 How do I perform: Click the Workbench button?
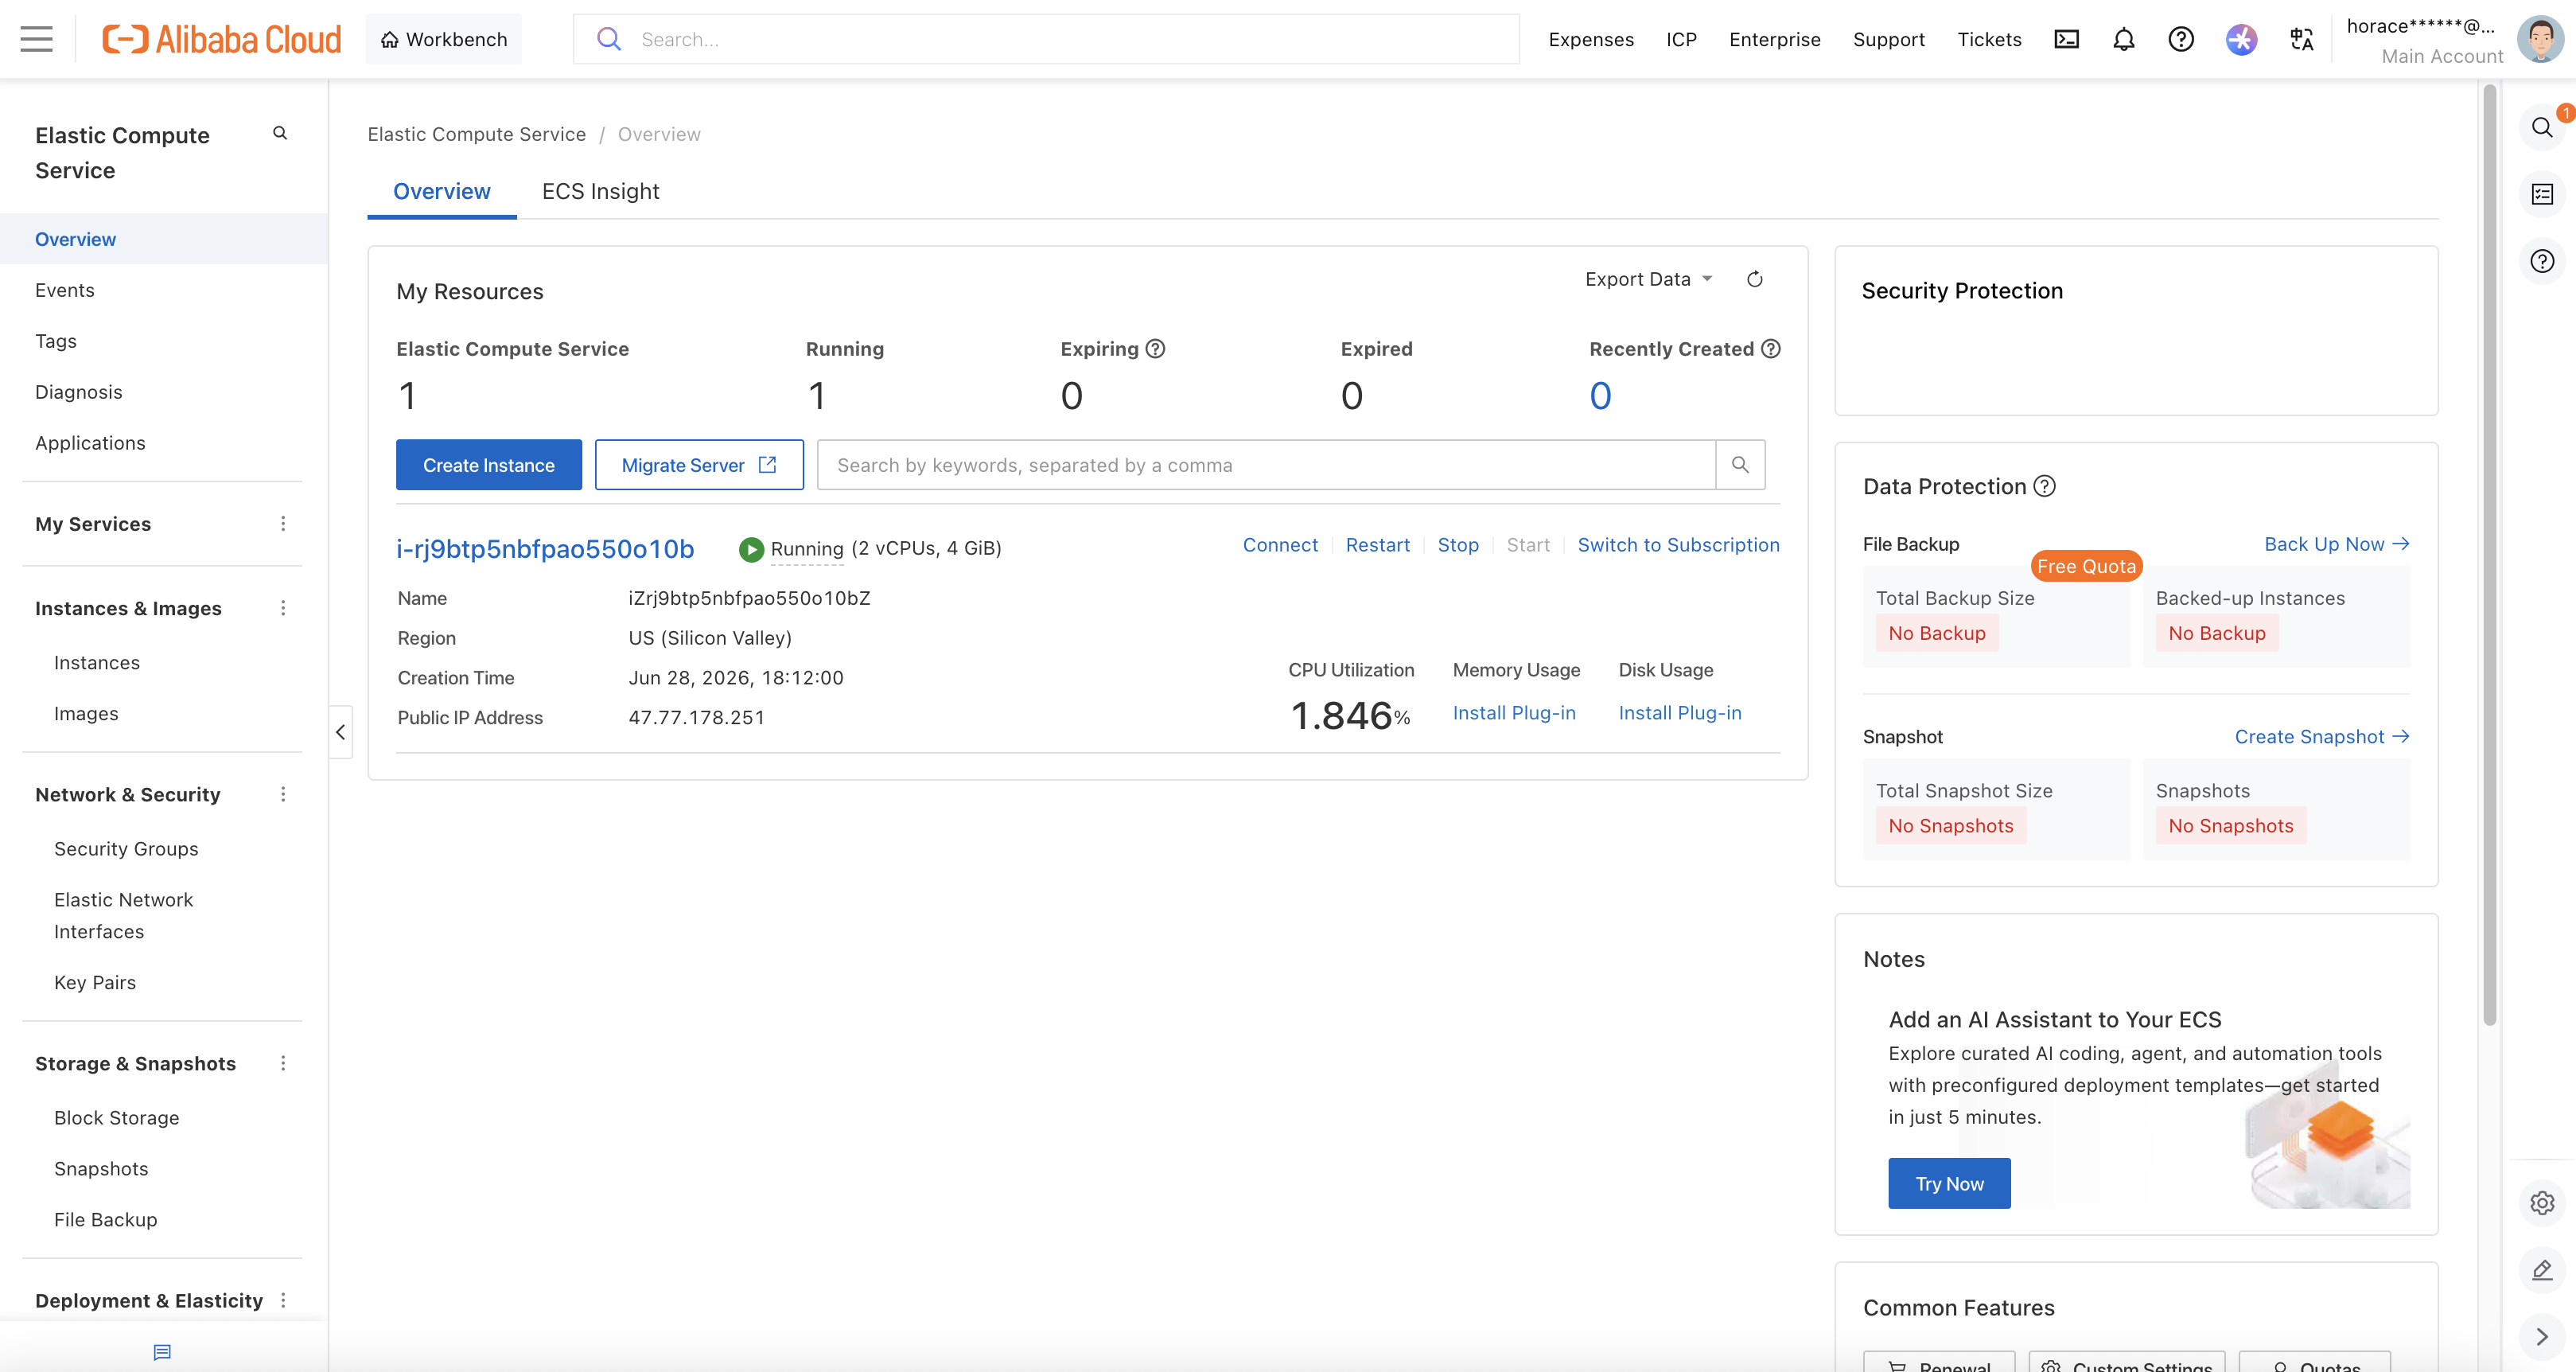click(444, 39)
